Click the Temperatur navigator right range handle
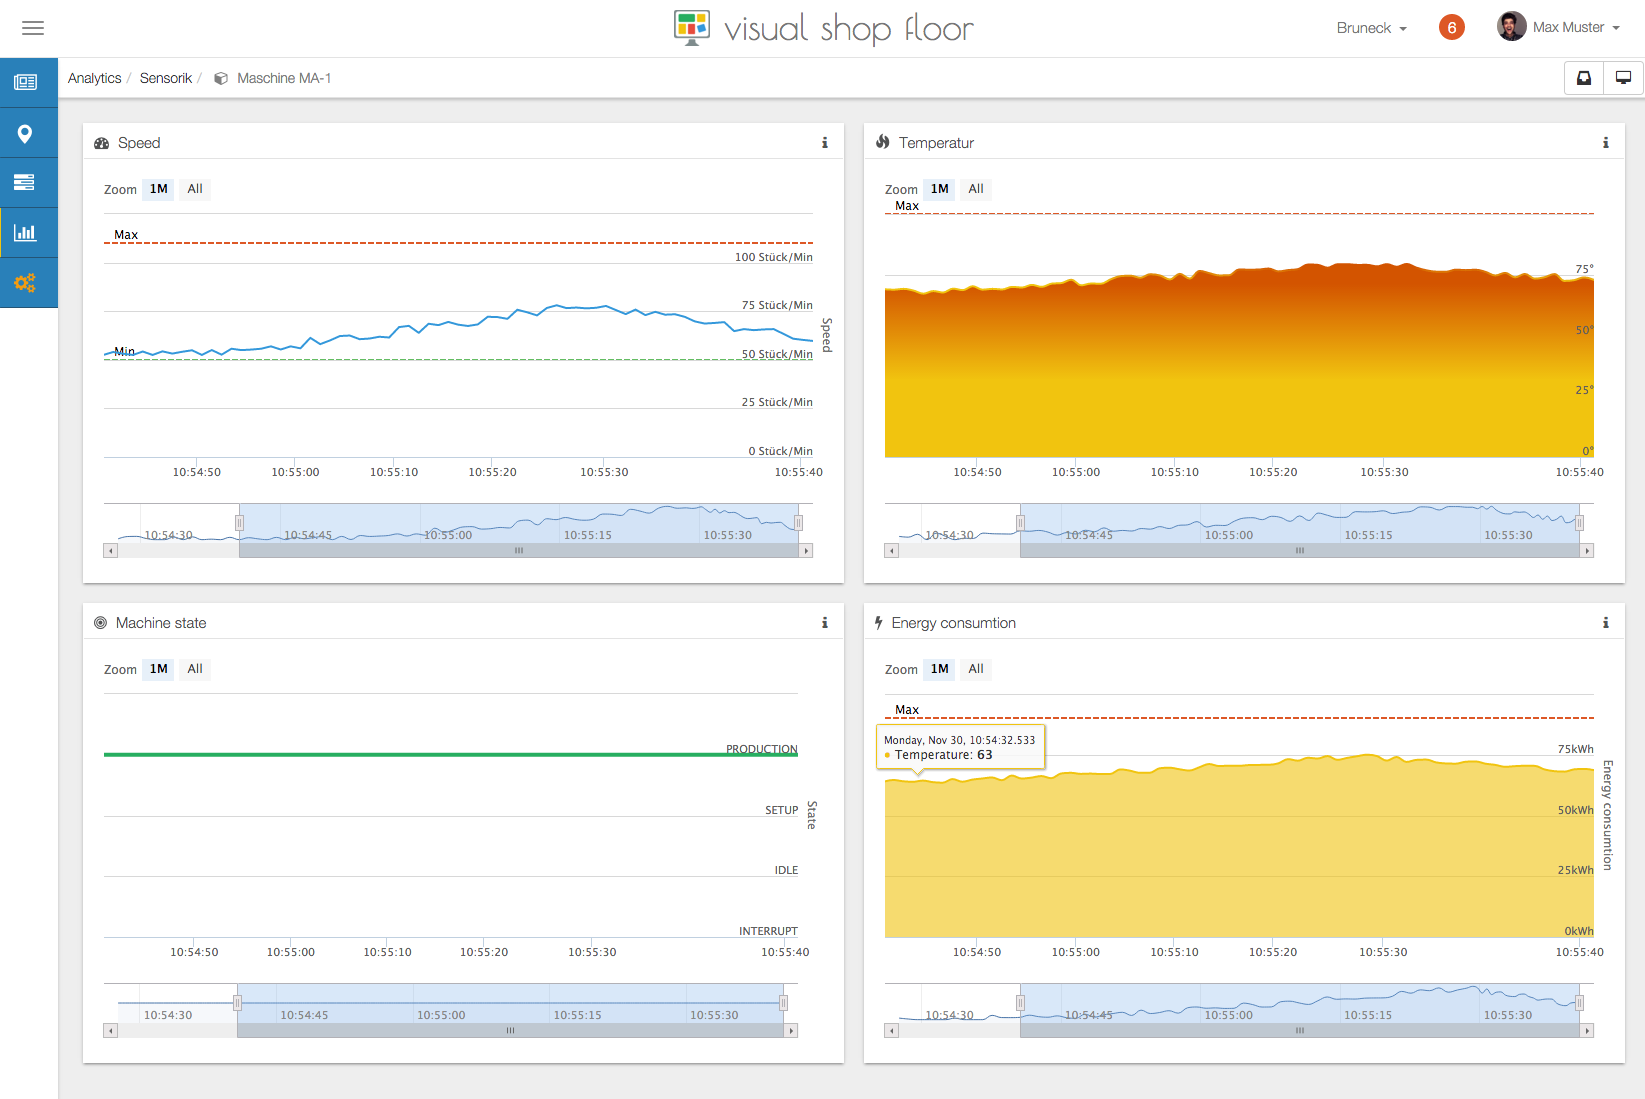The image size is (1645, 1099). [1579, 523]
